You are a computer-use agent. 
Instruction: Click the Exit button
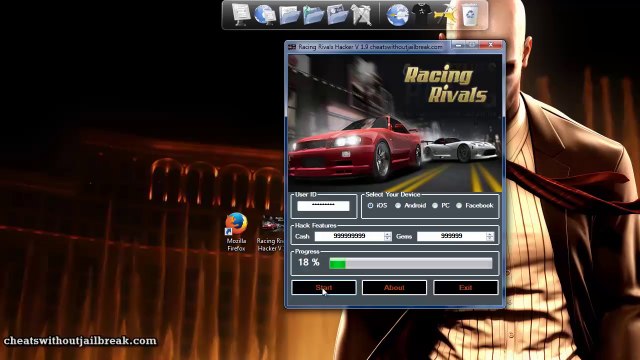pyautogui.click(x=466, y=287)
